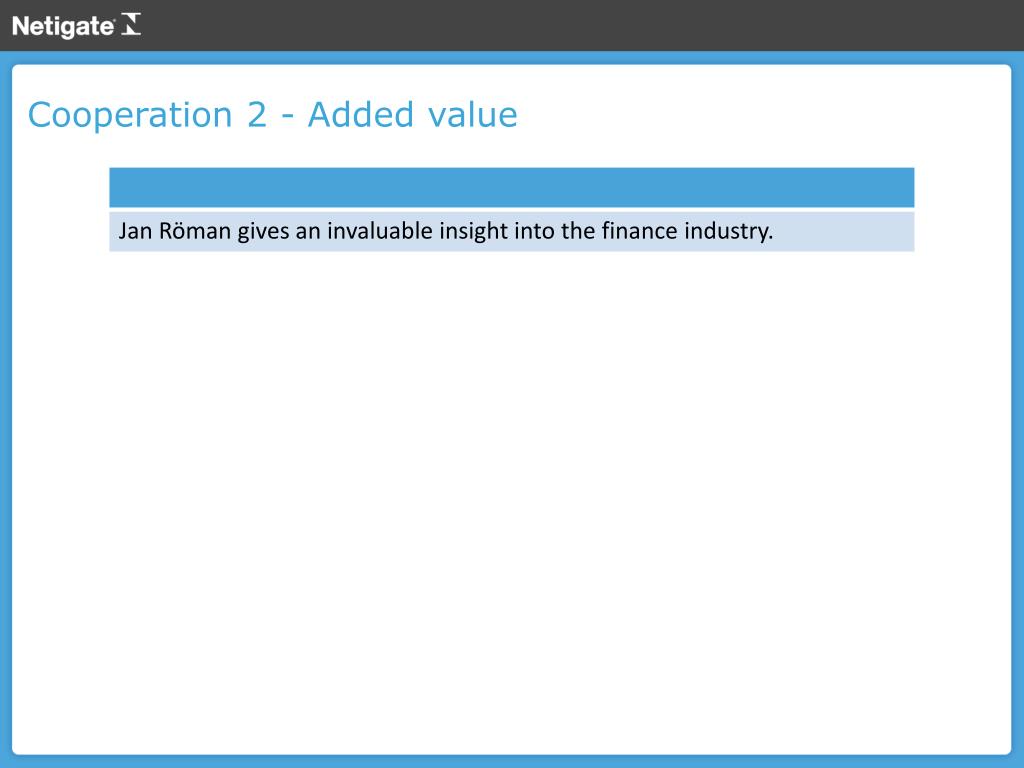Click the word 'gives' in the response row
The height and width of the screenshot is (768, 1024).
263,232
